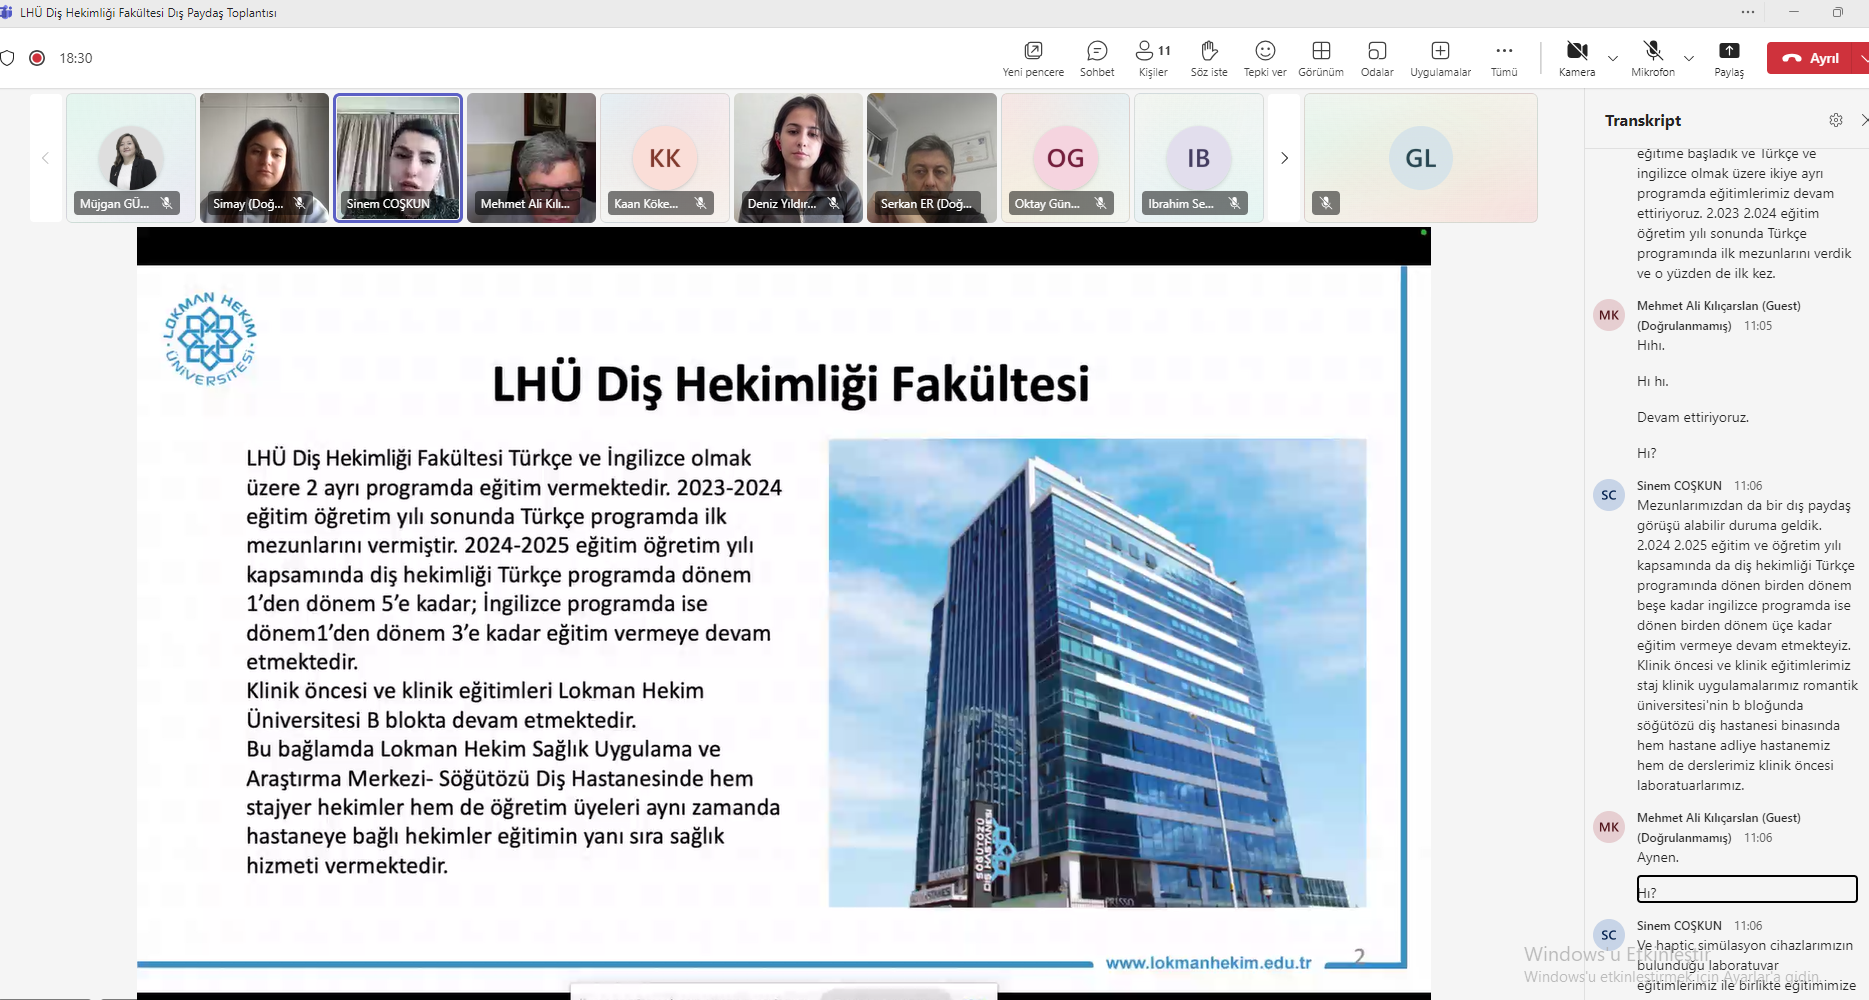
Task: Toggle Kamera on or off
Action: coord(1577,58)
